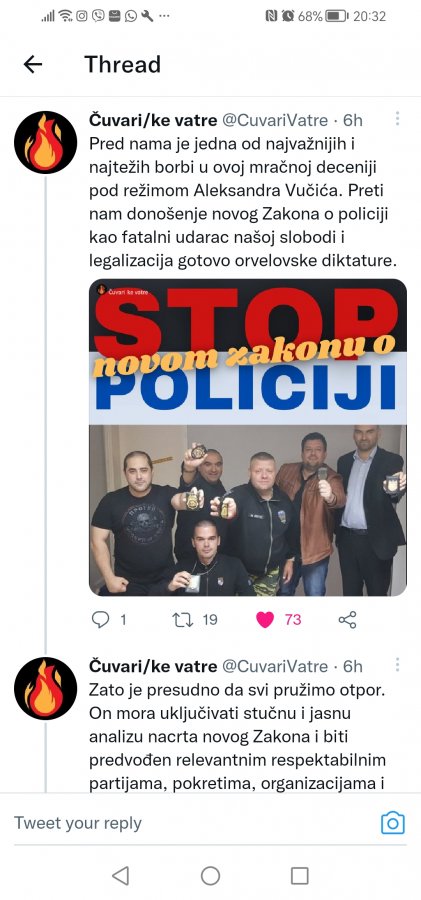The image size is (421, 900).
Task: Open the @CuvariVatre handle on the first tweet
Action: [x=275, y=121]
